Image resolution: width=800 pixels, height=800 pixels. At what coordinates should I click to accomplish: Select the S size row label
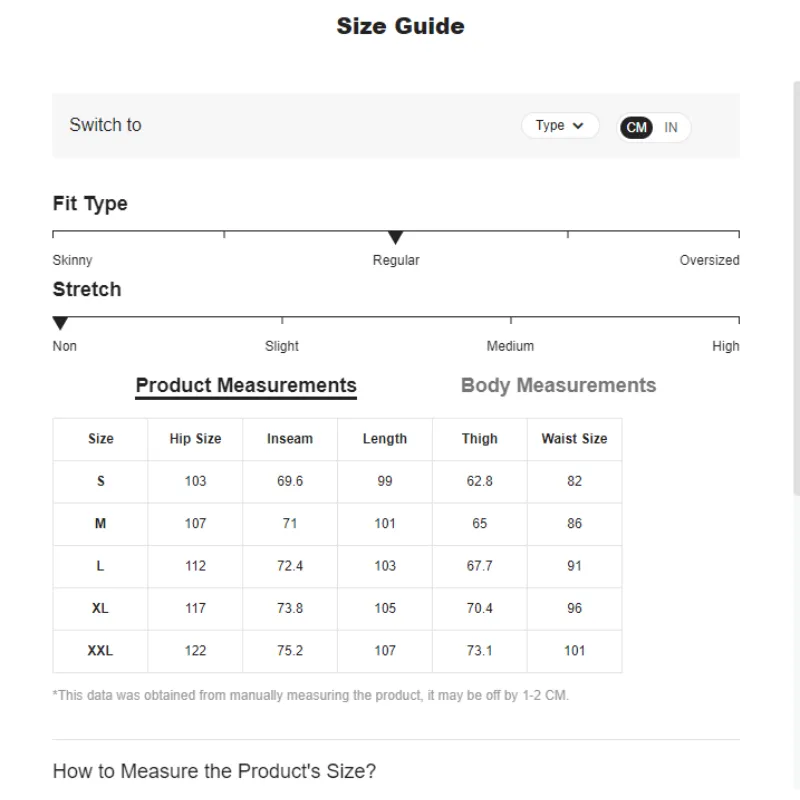100,481
